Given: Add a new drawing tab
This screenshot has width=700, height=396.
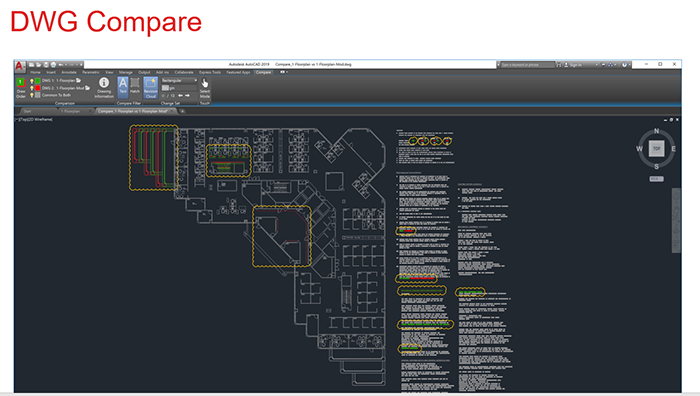Looking at the screenshot, I should 182,111.
